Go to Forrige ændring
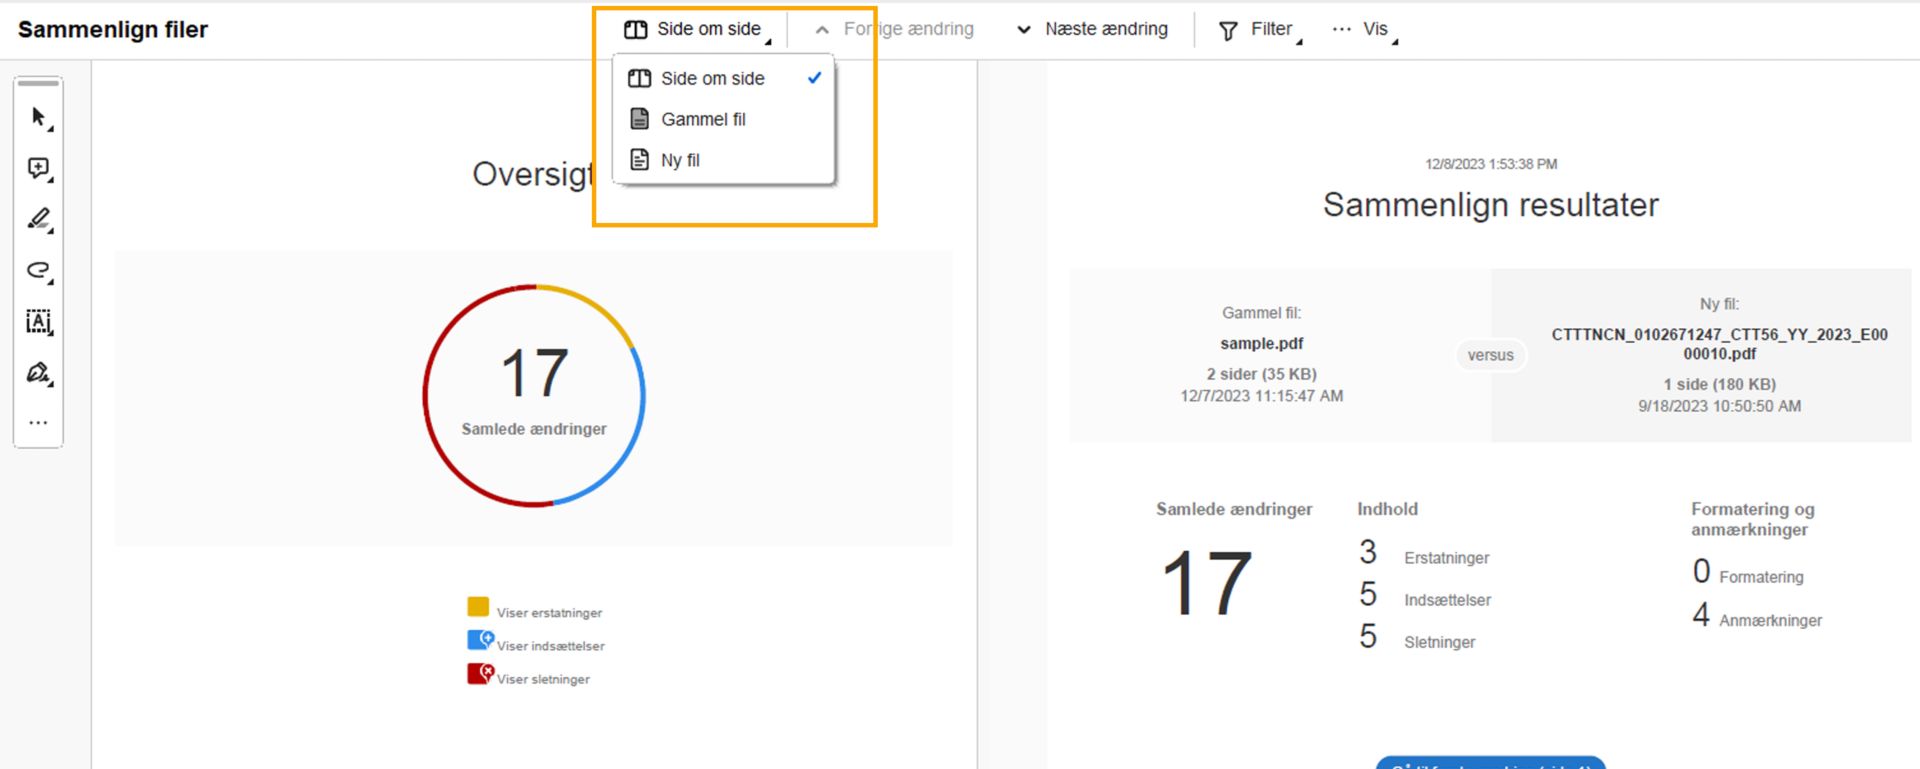 pyautogui.click(x=895, y=29)
